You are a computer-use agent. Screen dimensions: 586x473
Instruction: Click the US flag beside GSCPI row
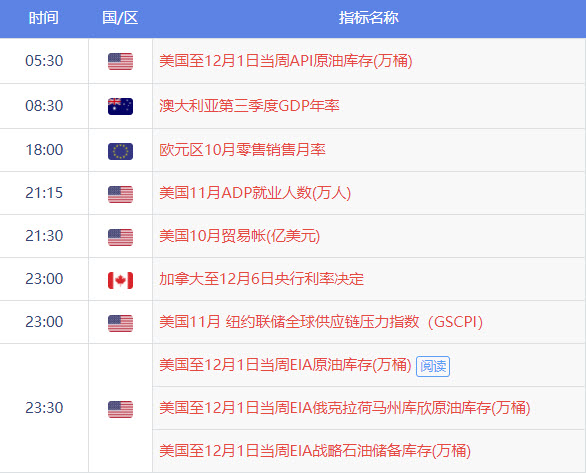click(x=120, y=323)
